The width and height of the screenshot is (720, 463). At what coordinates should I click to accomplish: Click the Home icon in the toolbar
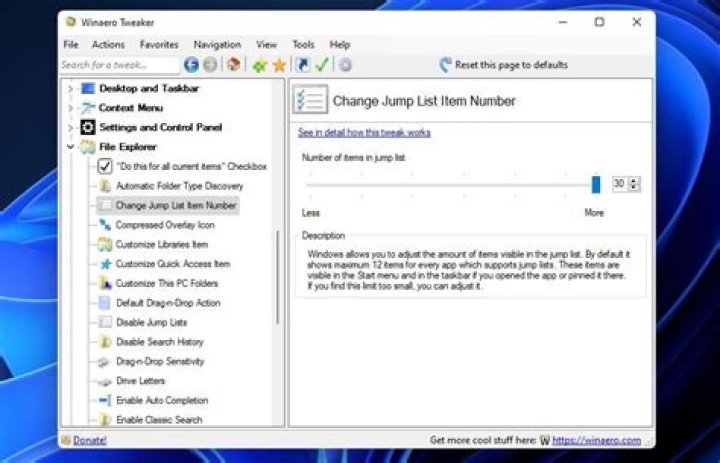233,65
